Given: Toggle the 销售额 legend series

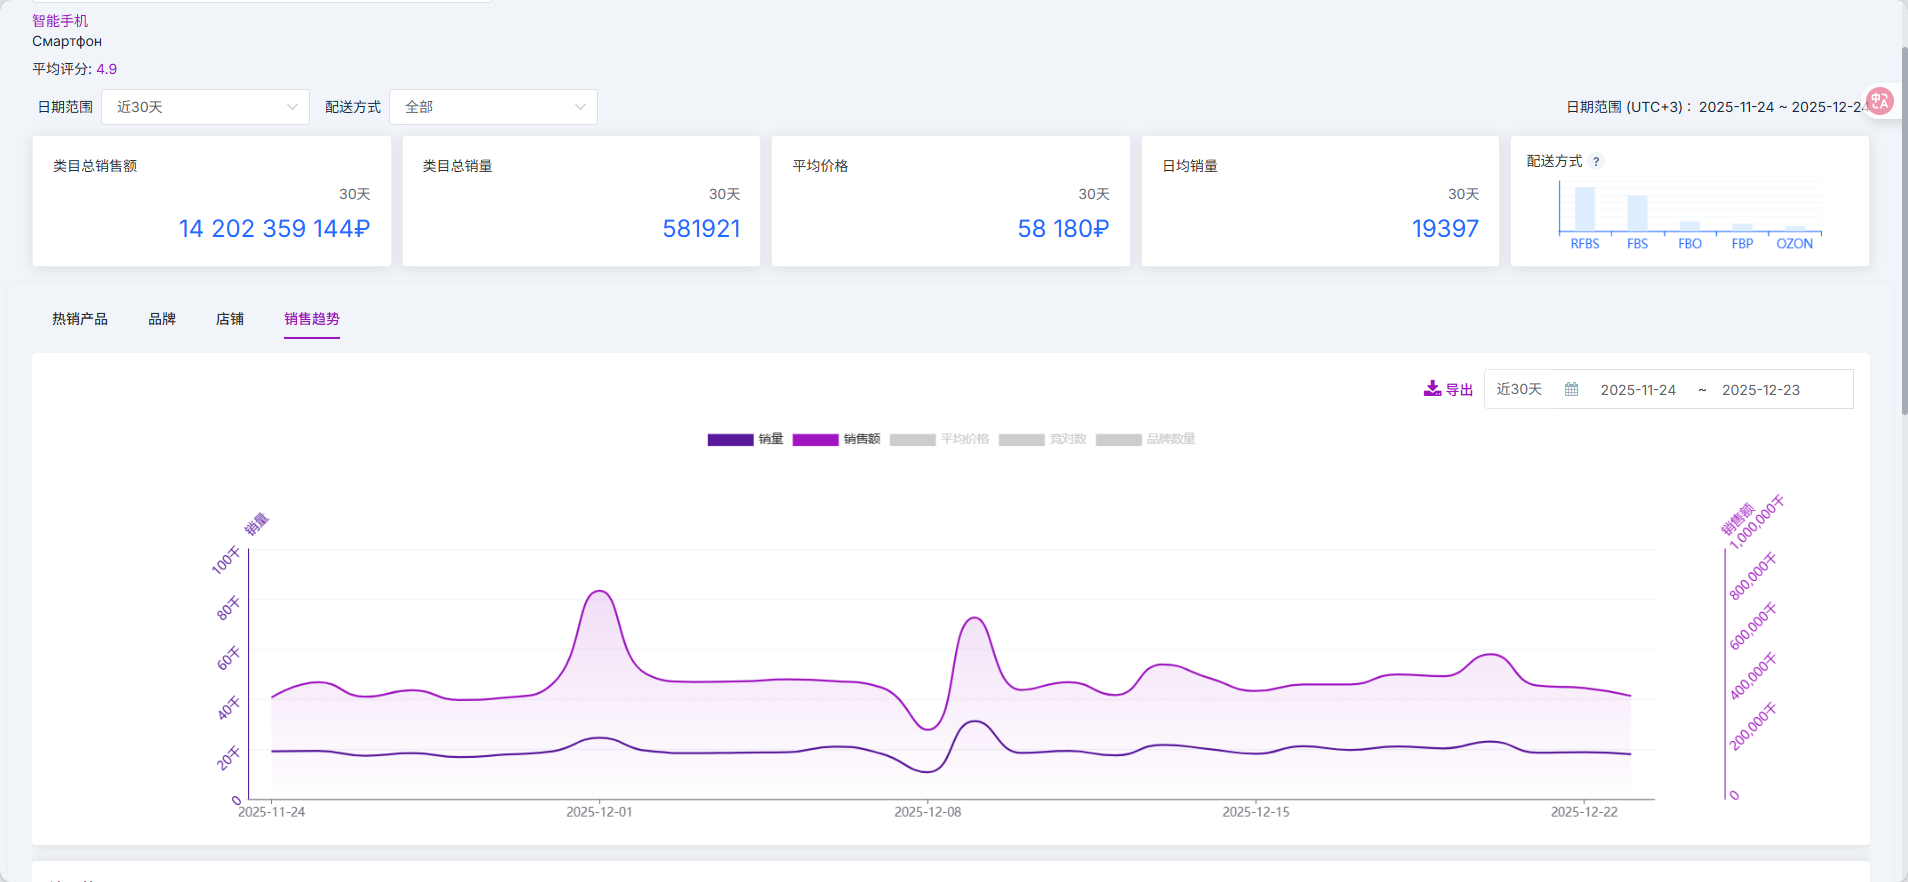Looking at the screenshot, I should click(836, 439).
